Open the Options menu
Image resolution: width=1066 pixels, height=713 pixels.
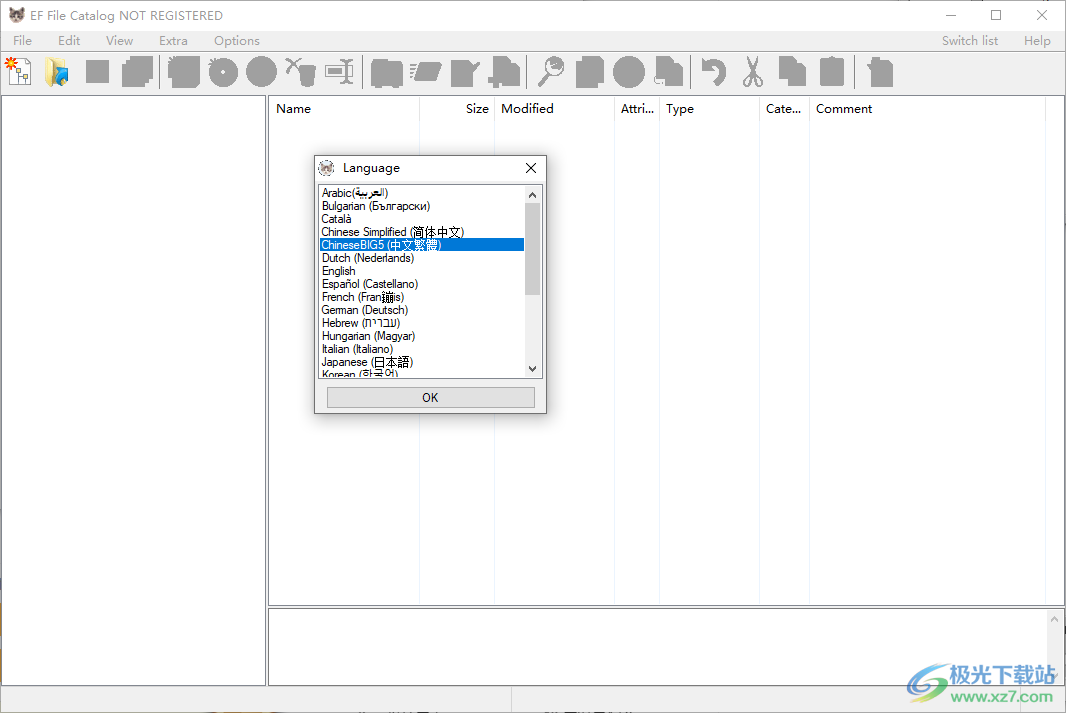pyautogui.click(x=237, y=41)
